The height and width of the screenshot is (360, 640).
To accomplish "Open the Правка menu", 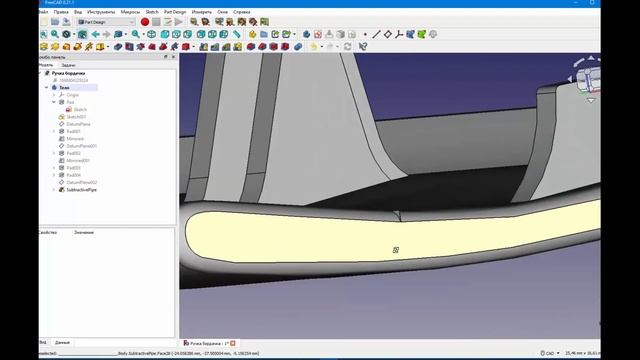I will (x=61, y=12).
